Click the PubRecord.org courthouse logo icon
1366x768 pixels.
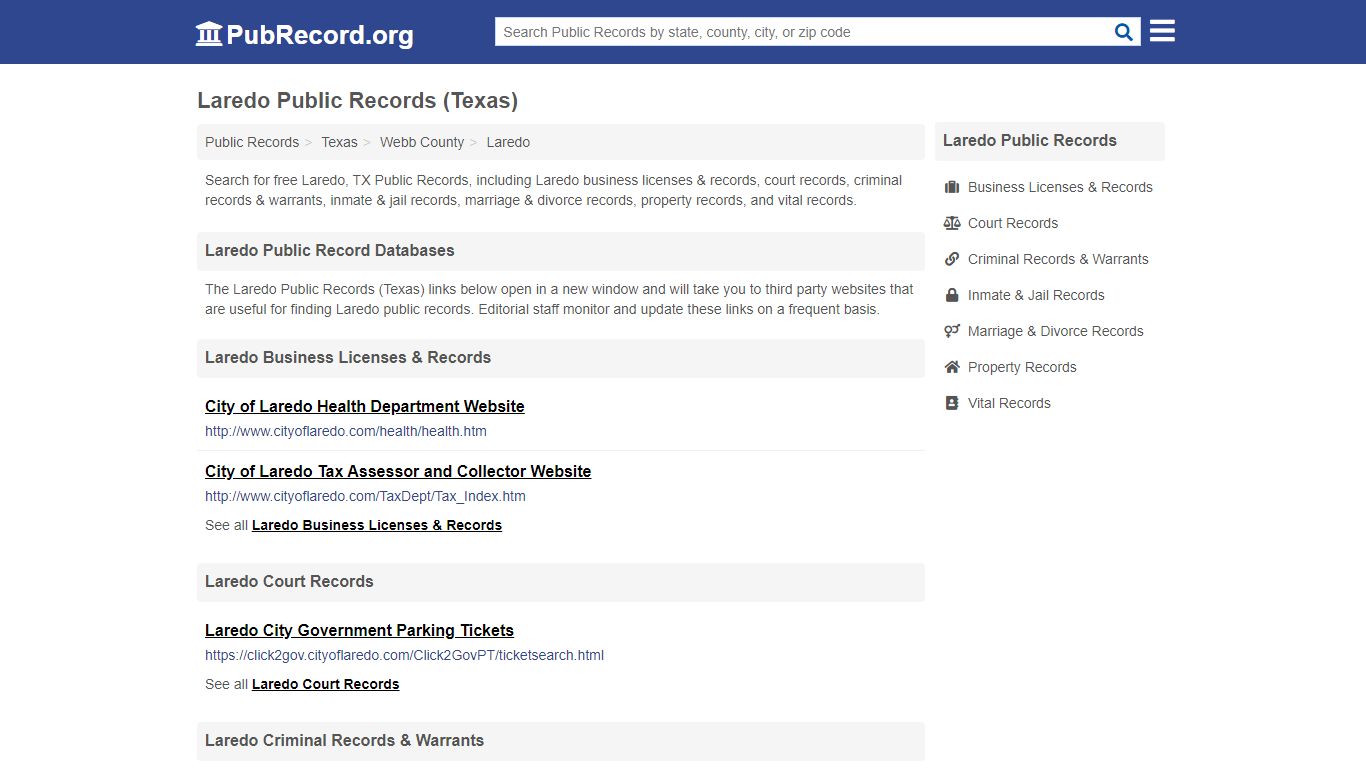209,34
